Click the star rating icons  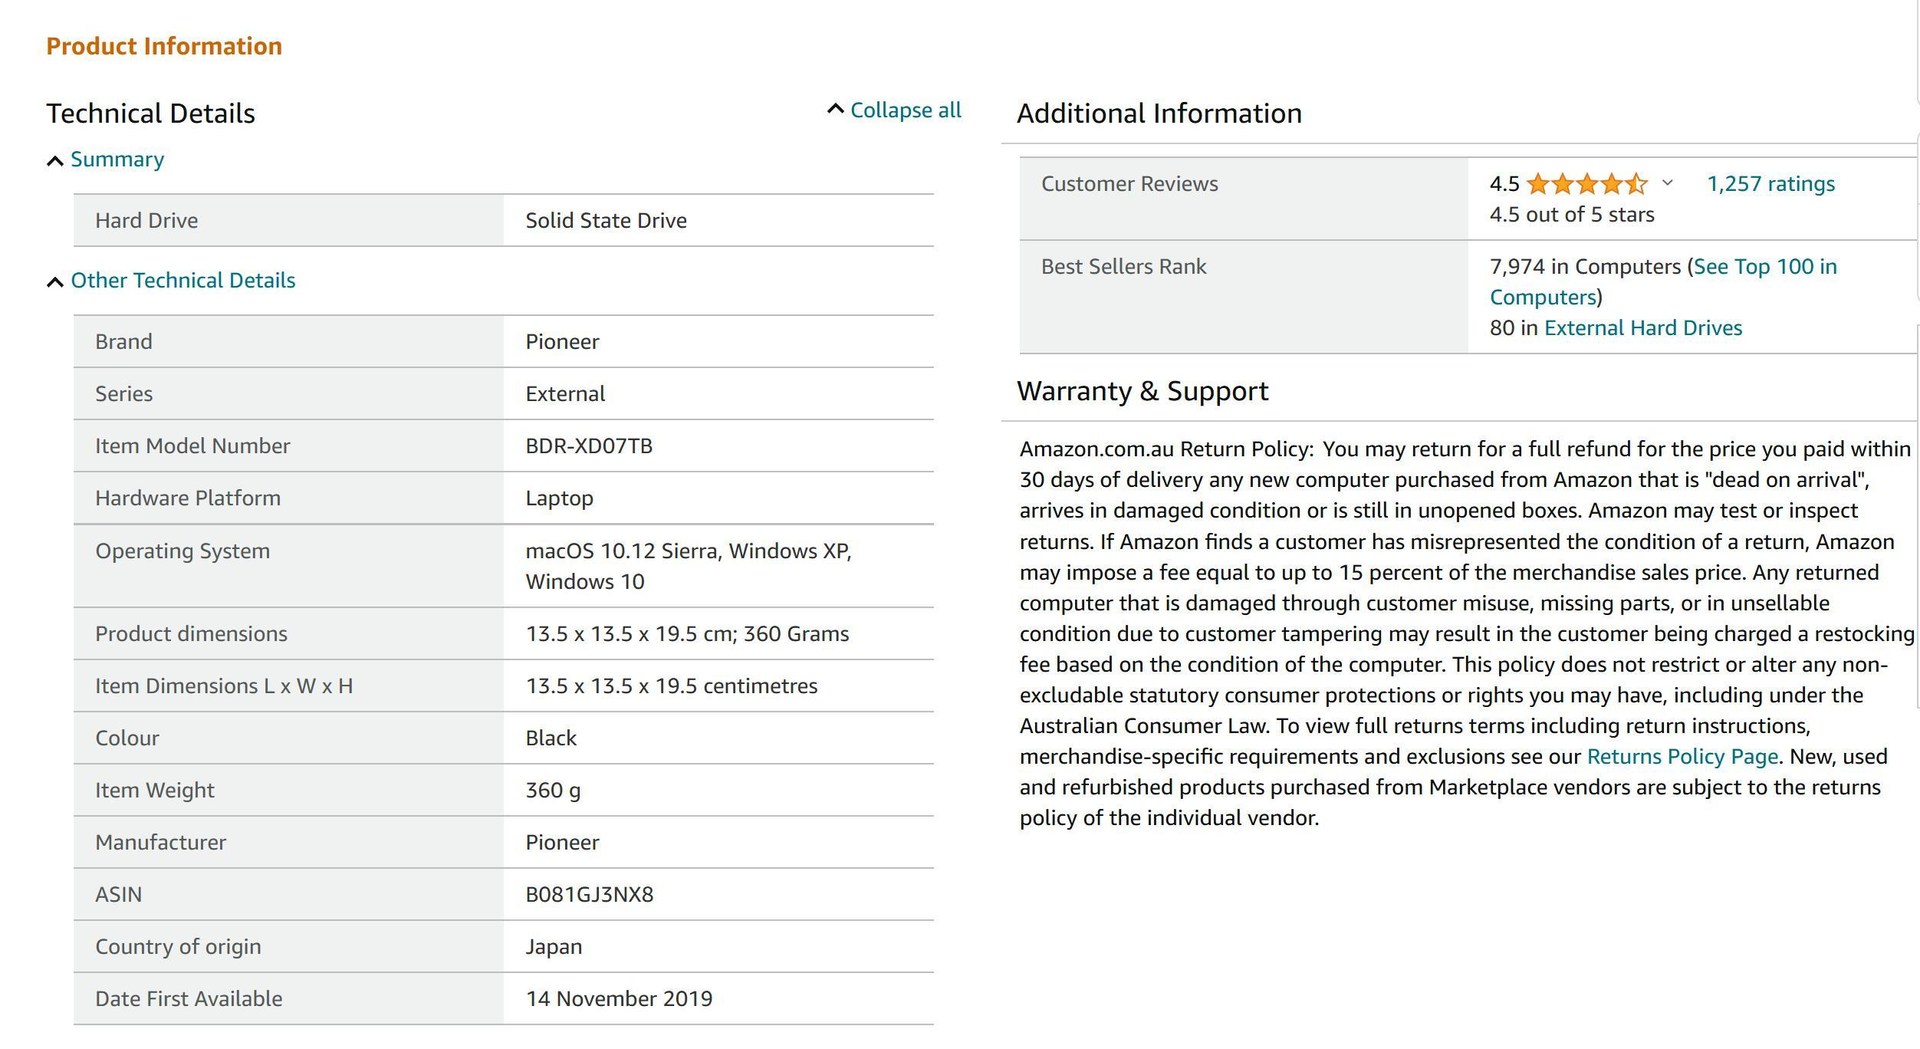point(1587,184)
